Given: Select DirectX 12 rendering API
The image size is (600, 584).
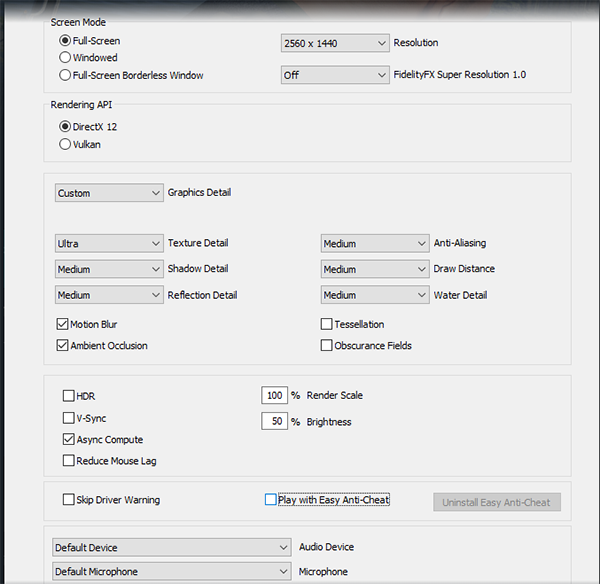Looking at the screenshot, I should pyautogui.click(x=65, y=126).
